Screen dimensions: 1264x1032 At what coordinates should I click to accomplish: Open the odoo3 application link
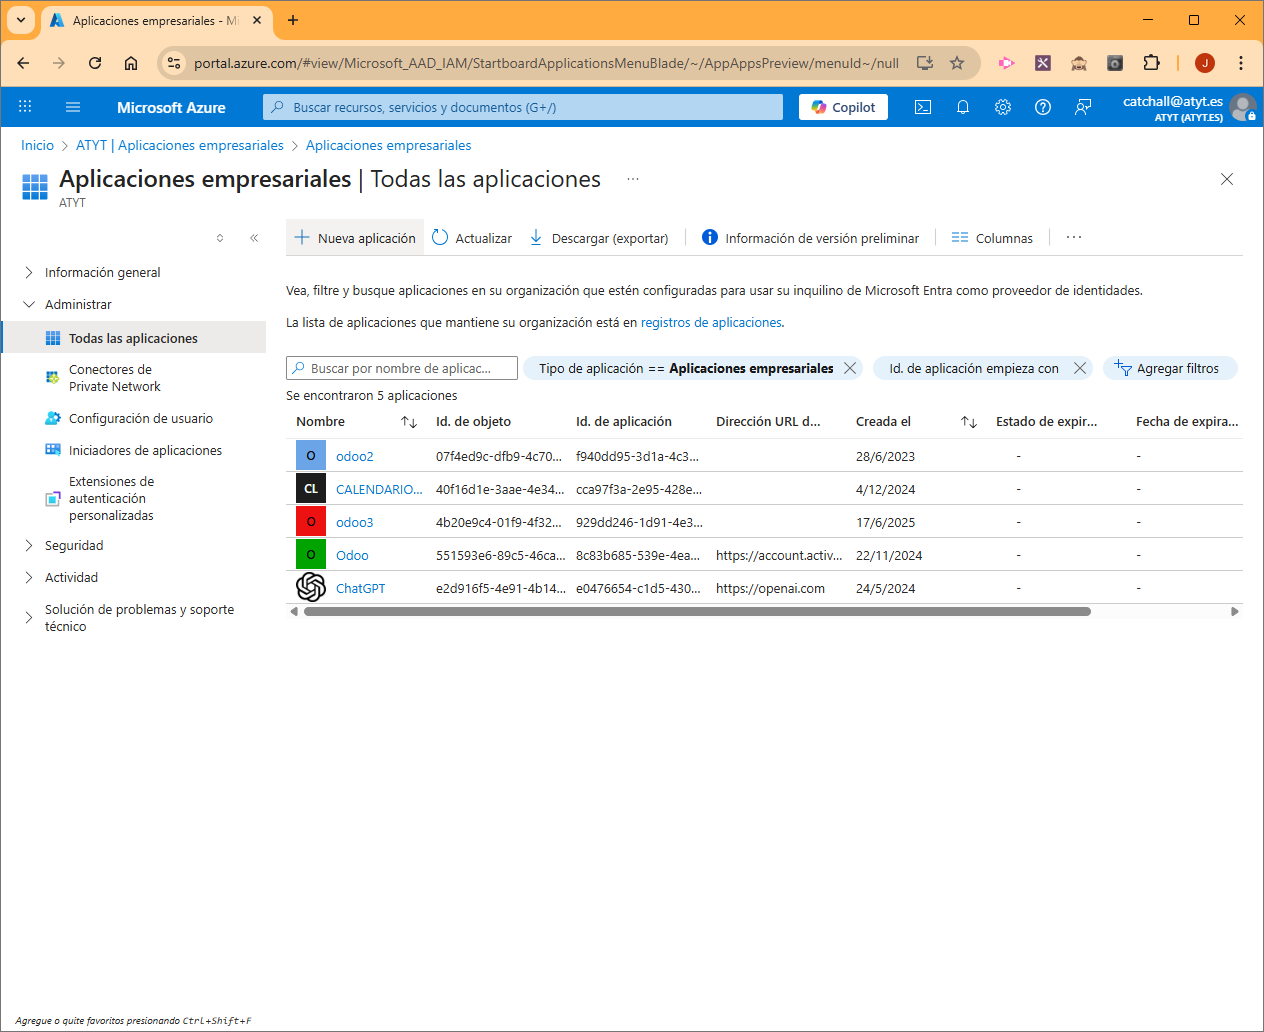[354, 522]
